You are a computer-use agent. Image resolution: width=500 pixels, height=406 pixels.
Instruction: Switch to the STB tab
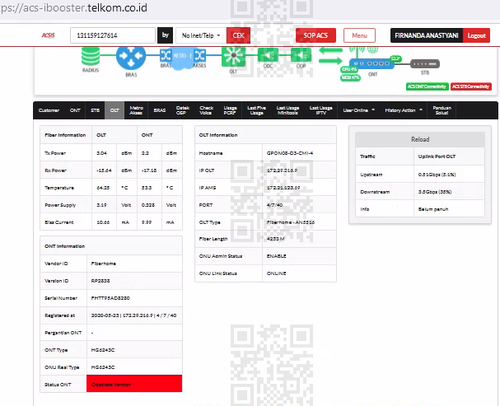pos(95,110)
